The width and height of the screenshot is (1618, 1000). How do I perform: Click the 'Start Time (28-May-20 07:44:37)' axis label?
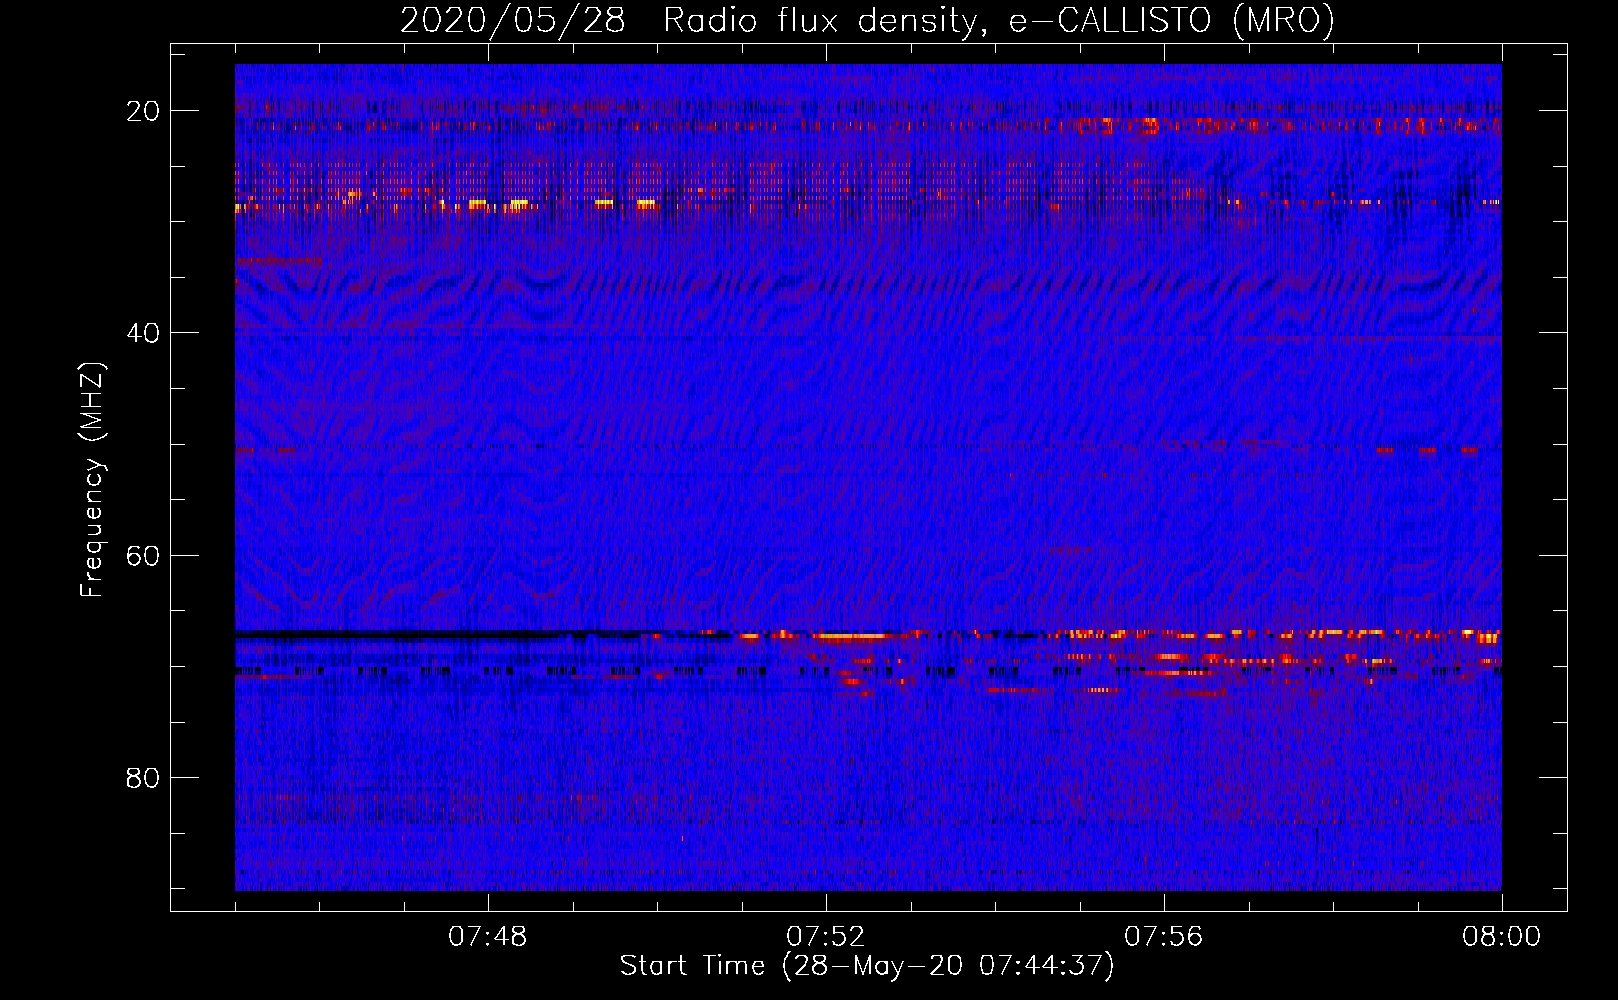[867, 966]
